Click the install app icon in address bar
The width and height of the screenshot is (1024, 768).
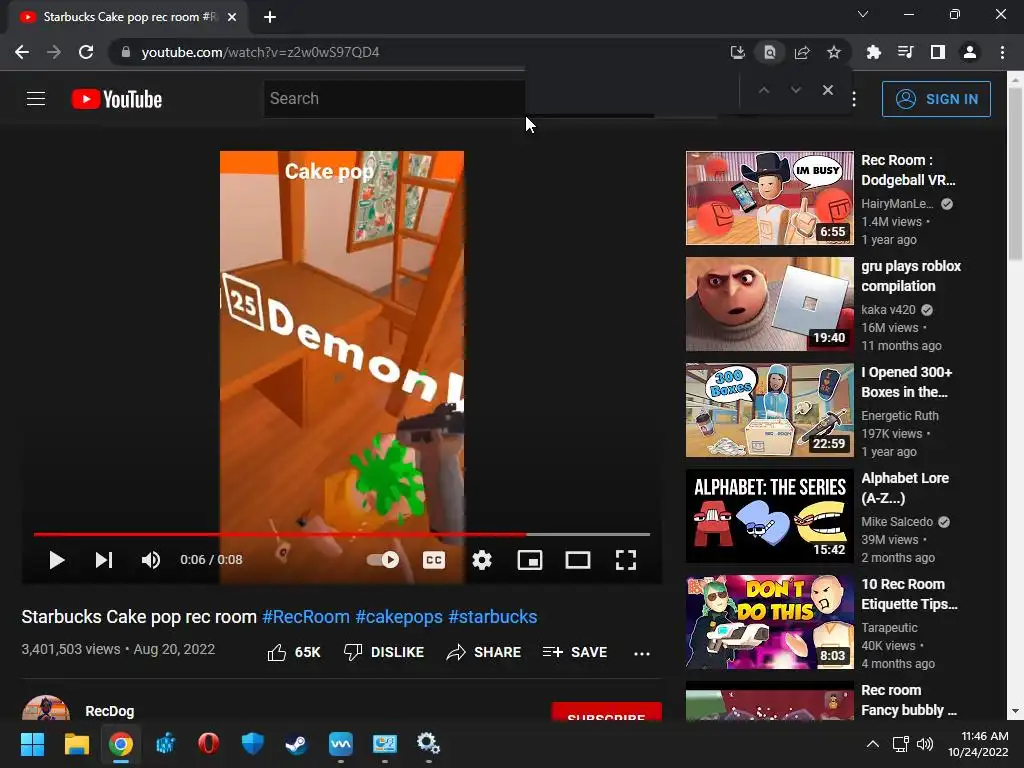[x=737, y=52]
